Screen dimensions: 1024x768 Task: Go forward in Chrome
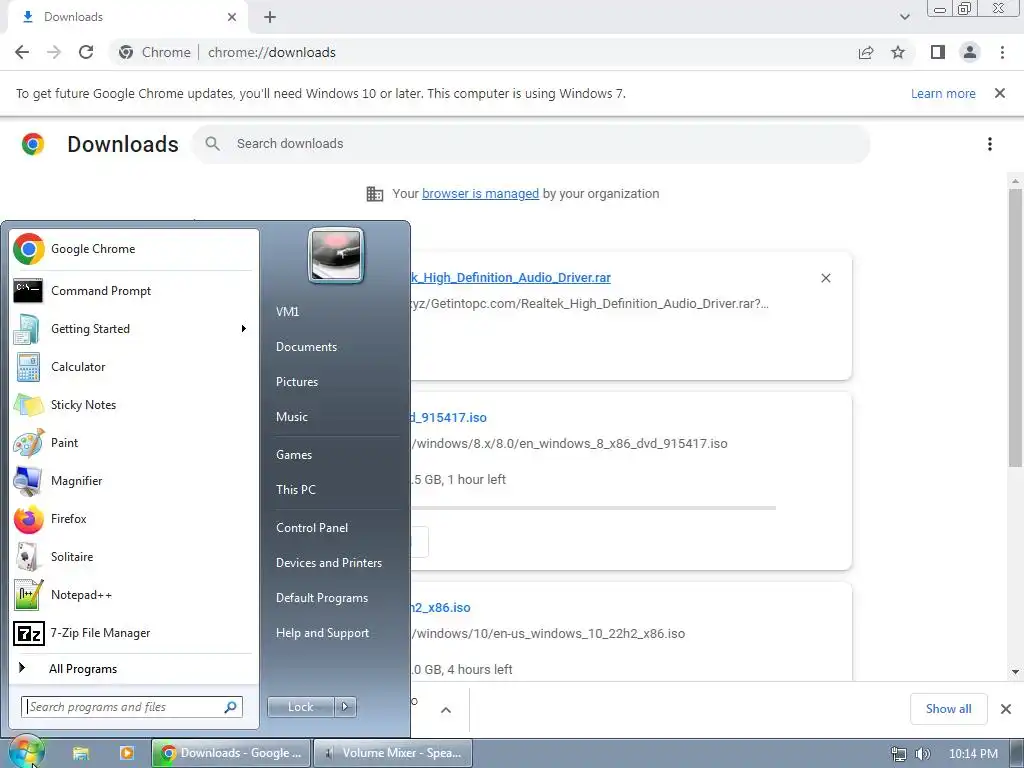pyautogui.click(x=54, y=52)
